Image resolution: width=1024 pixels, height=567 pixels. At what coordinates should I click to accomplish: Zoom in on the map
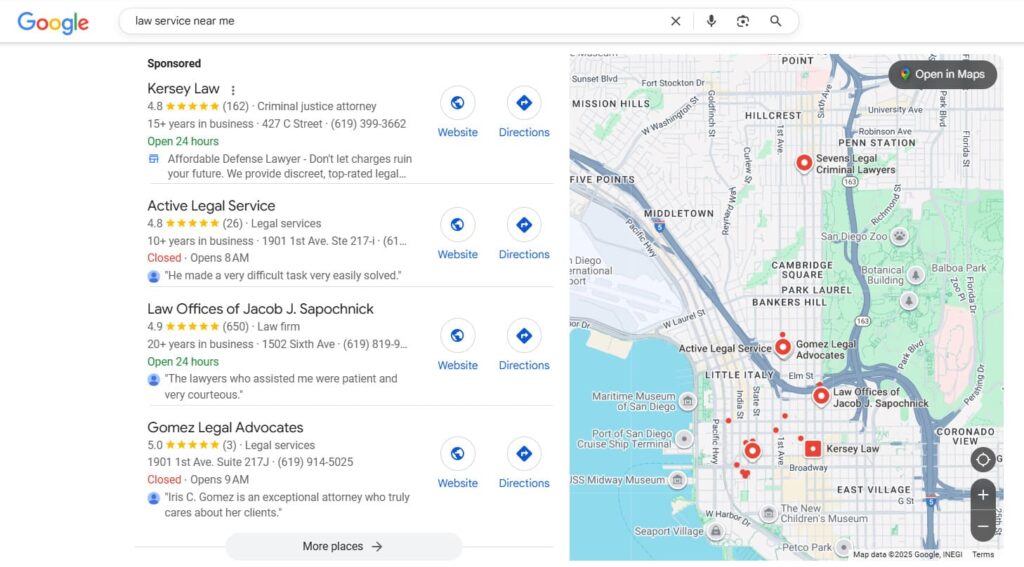(x=983, y=495)
